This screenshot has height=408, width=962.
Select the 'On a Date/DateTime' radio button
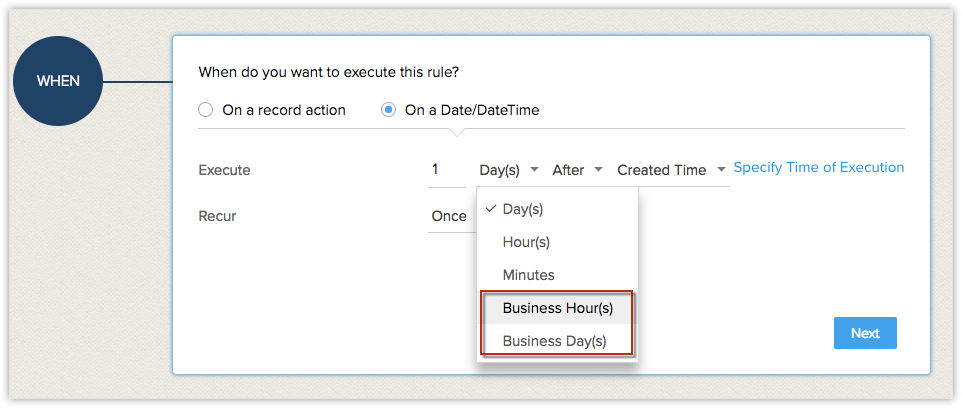[x=389, y=110]
